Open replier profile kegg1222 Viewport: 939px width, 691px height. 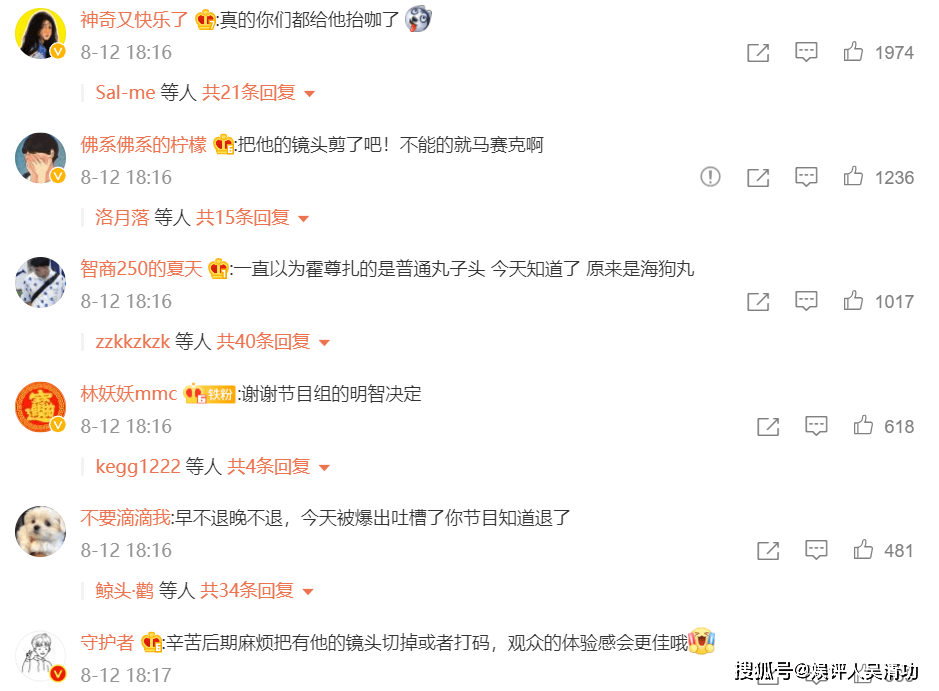point(138,466)
